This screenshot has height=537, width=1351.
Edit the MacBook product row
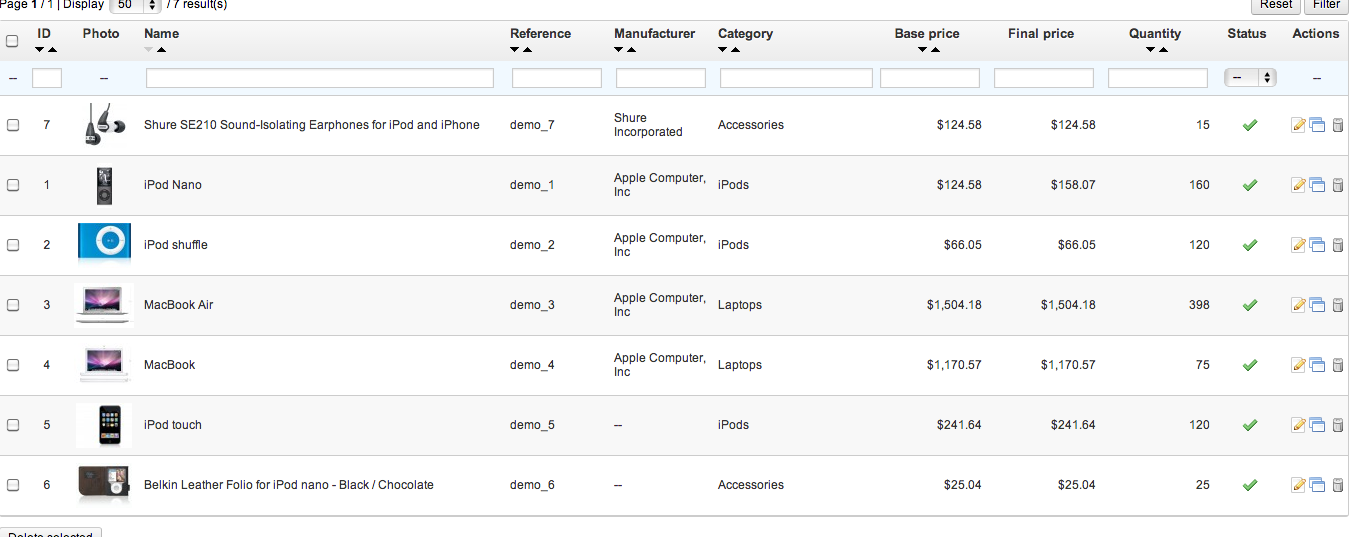pos(1298,365)
